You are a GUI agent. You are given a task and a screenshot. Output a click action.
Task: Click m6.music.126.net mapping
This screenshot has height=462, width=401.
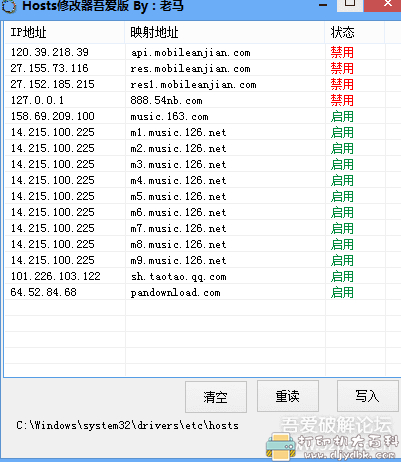click(x=178, y=213)
